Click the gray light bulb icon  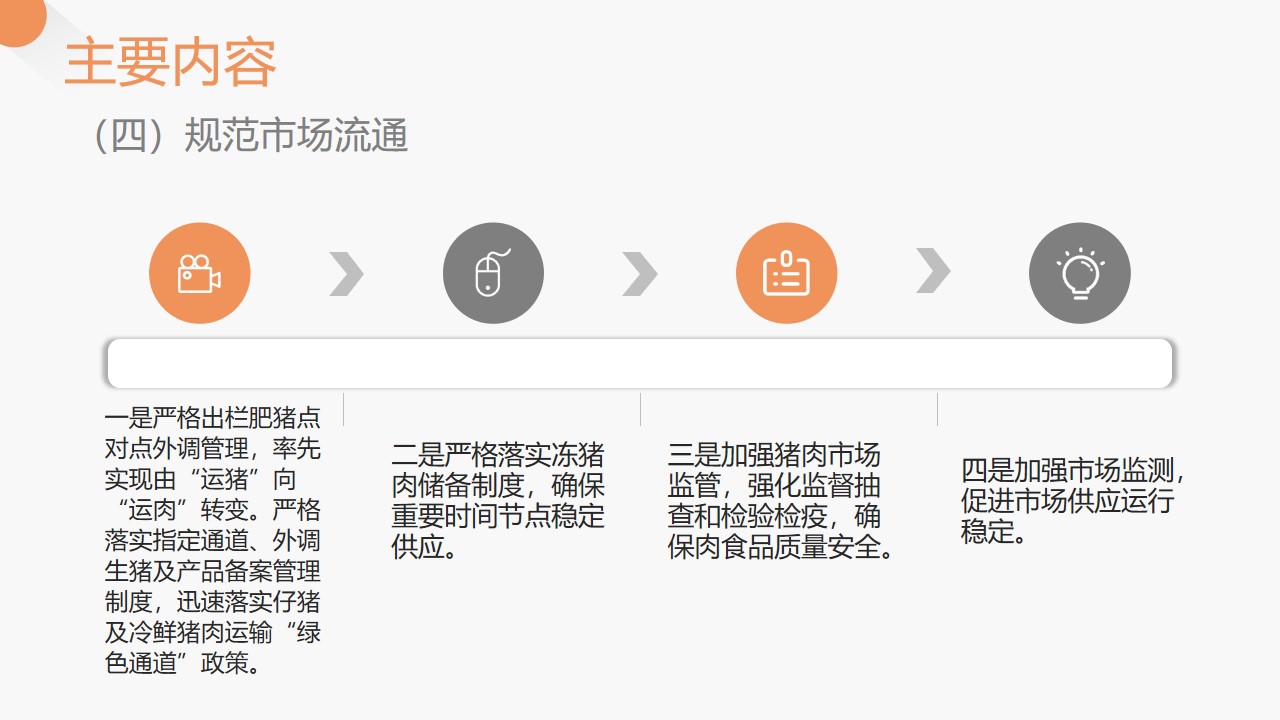(1080, 273)
